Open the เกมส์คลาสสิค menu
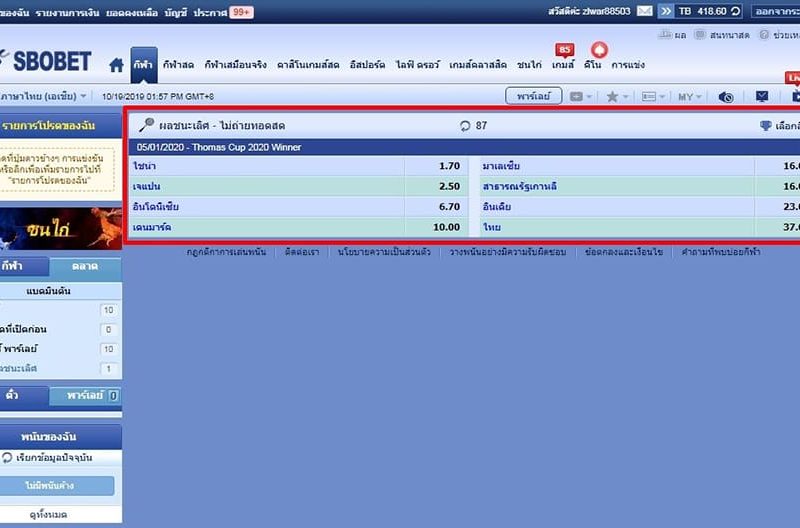This screenshot has height=528, width=800. tap(478, 65)
